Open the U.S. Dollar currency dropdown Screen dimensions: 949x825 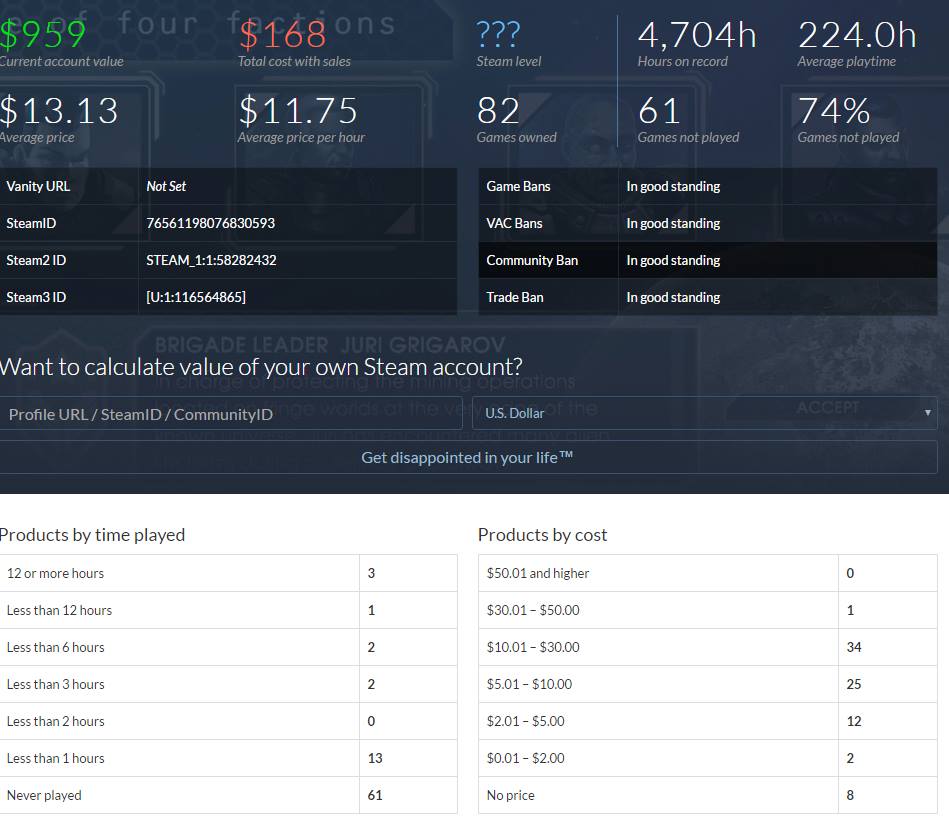tap(704, 413)
